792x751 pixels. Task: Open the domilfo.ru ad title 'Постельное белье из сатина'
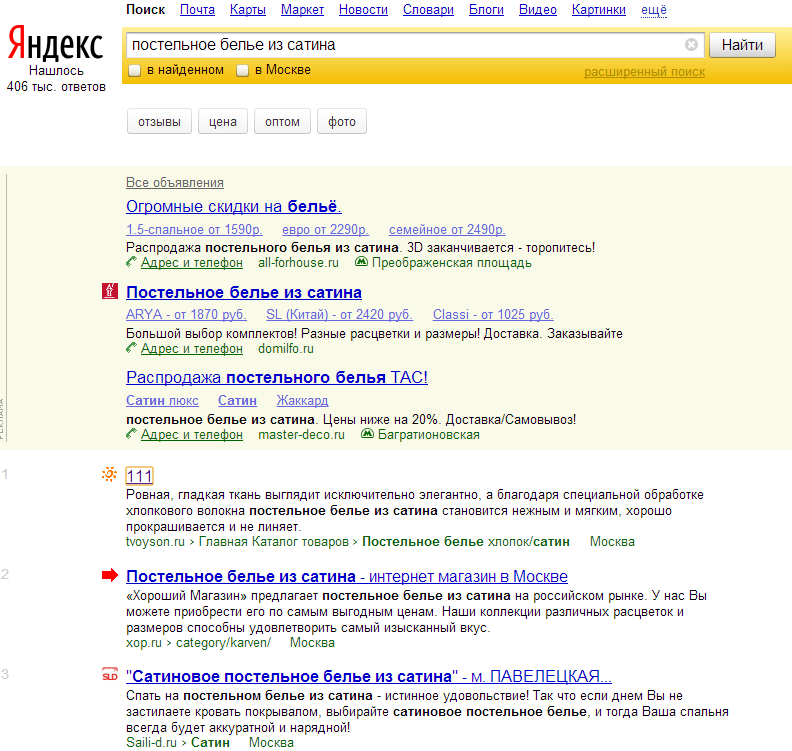[x=244, y=292]
